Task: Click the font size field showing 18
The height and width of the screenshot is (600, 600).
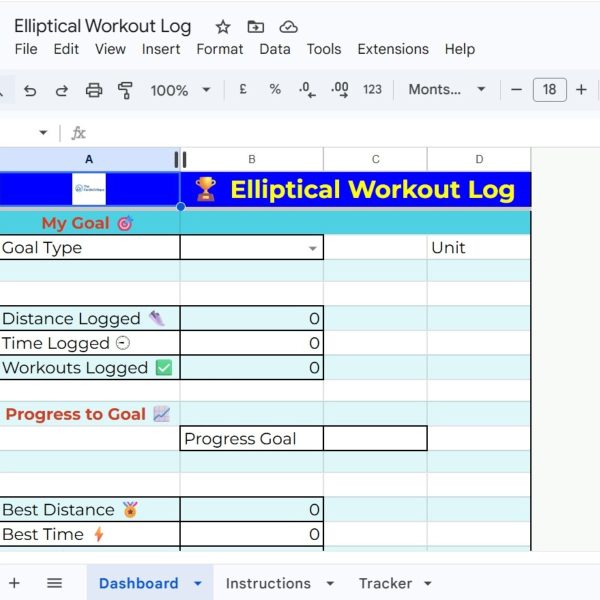Action: point(549,90)
